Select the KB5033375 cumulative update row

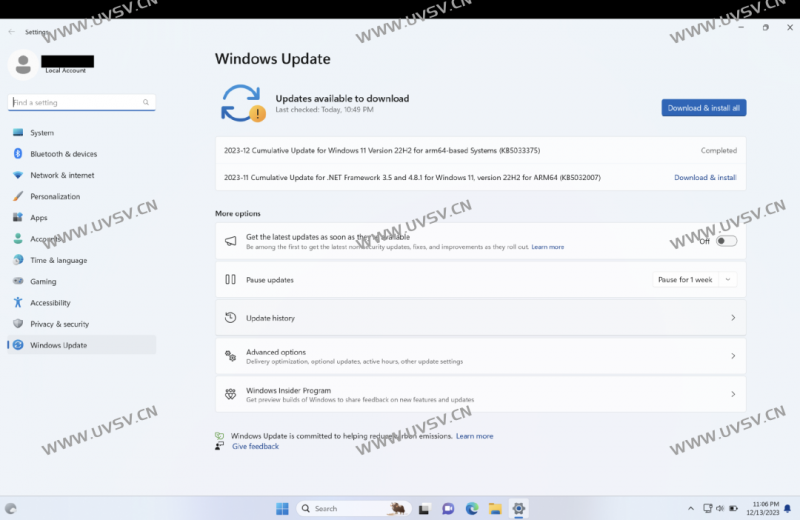(481, 150)
